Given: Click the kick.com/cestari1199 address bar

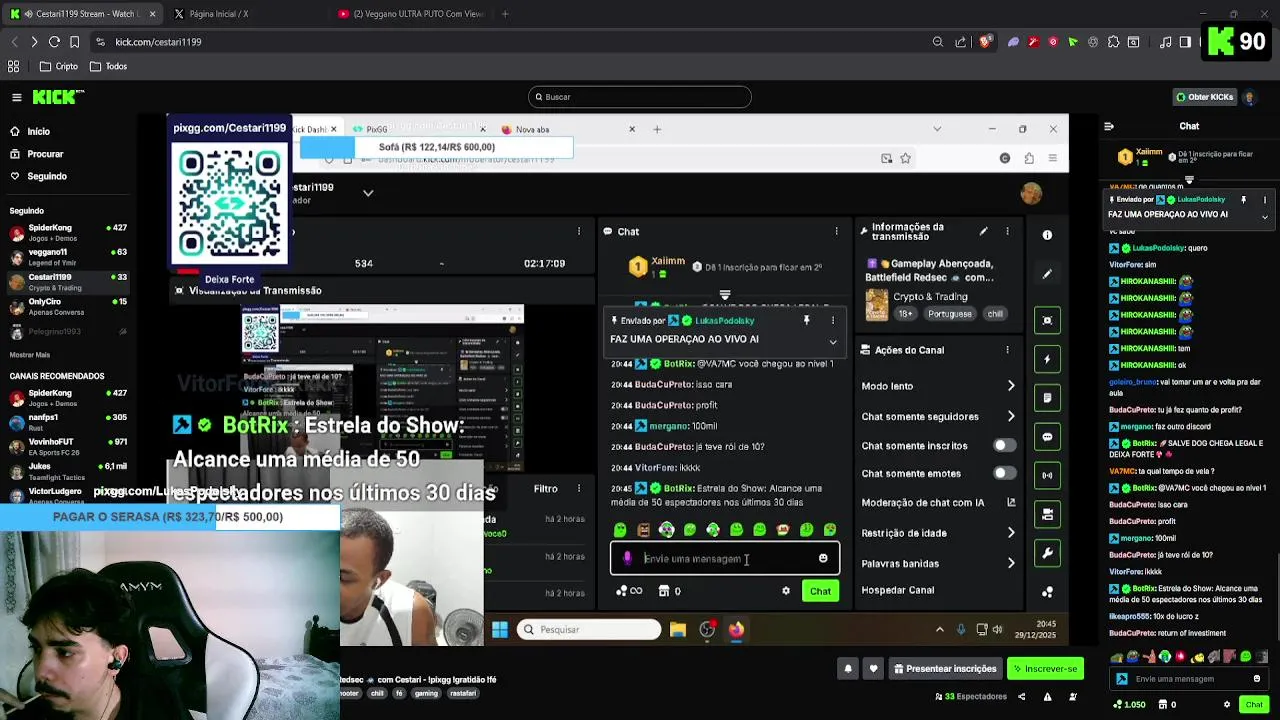Looking at the screenshot, I should tap(158, 42).
